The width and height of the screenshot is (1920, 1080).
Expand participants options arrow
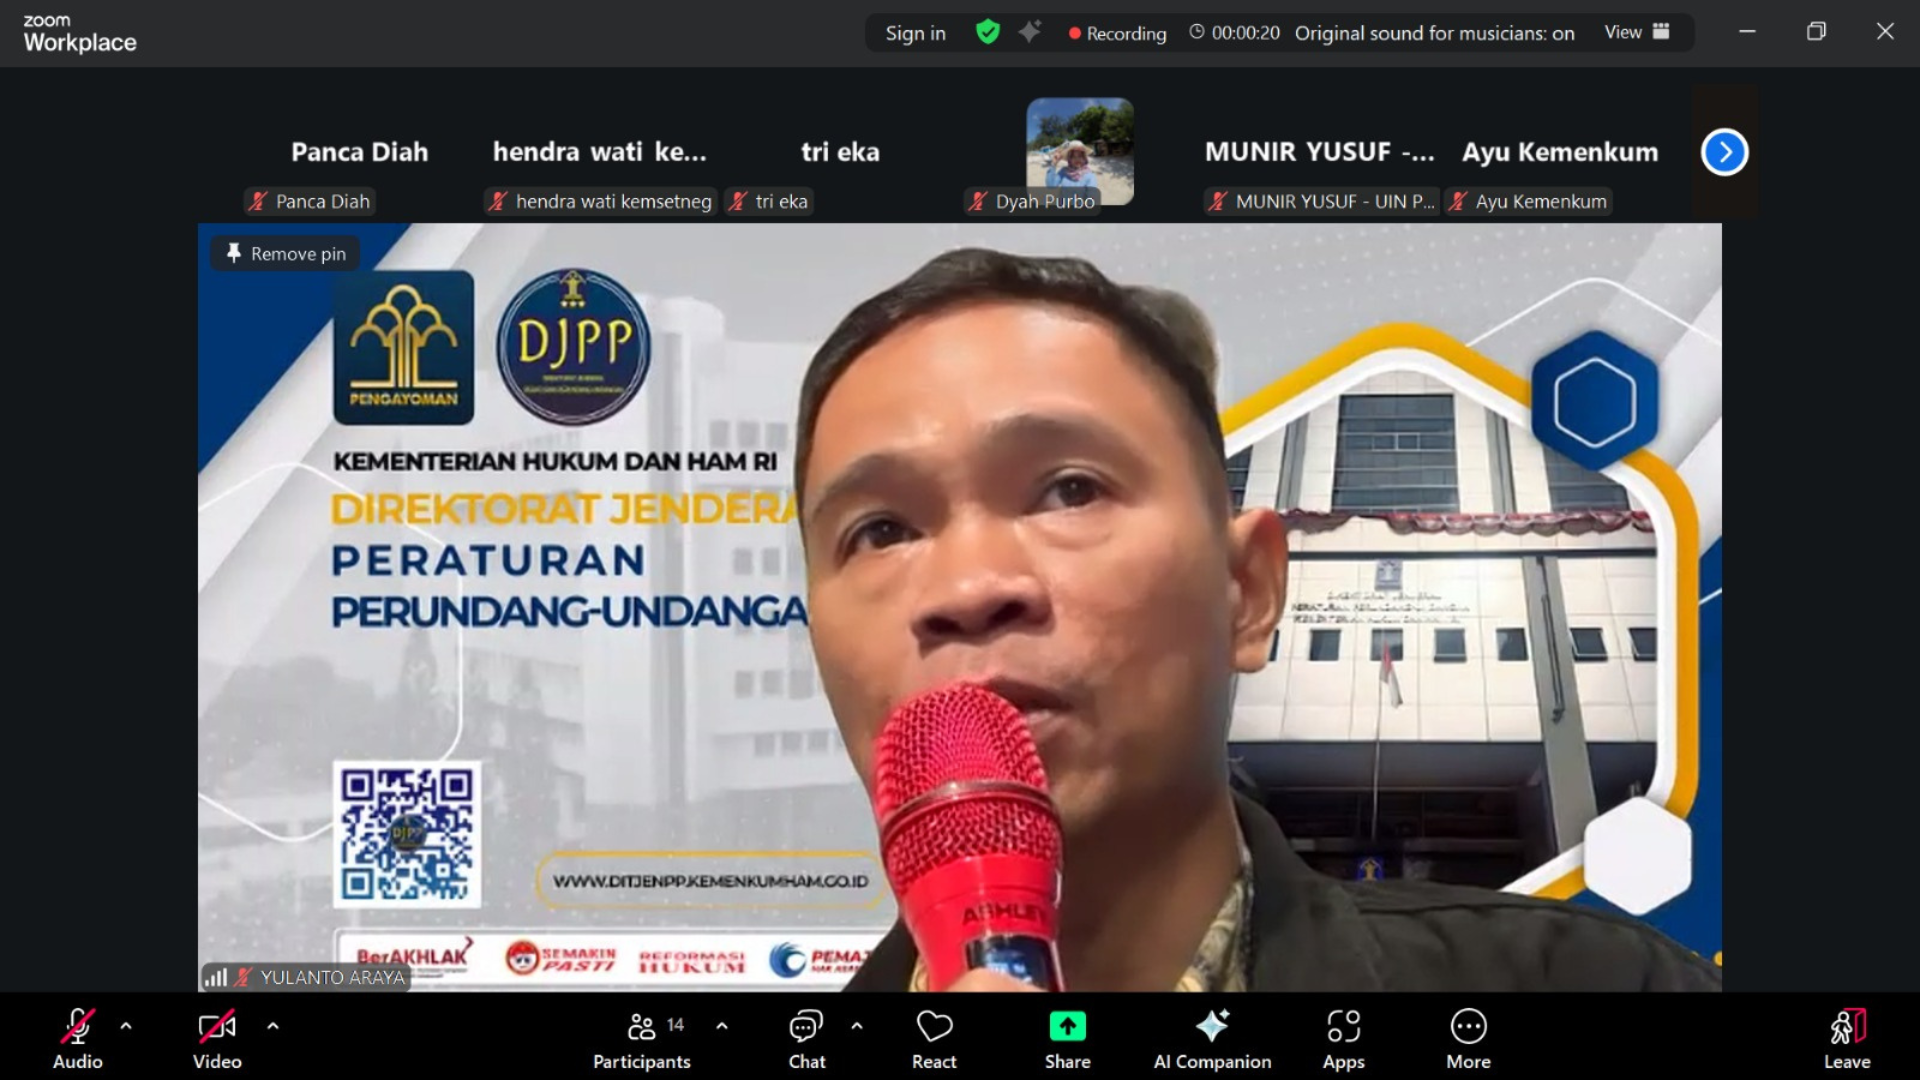[722, 1026]
